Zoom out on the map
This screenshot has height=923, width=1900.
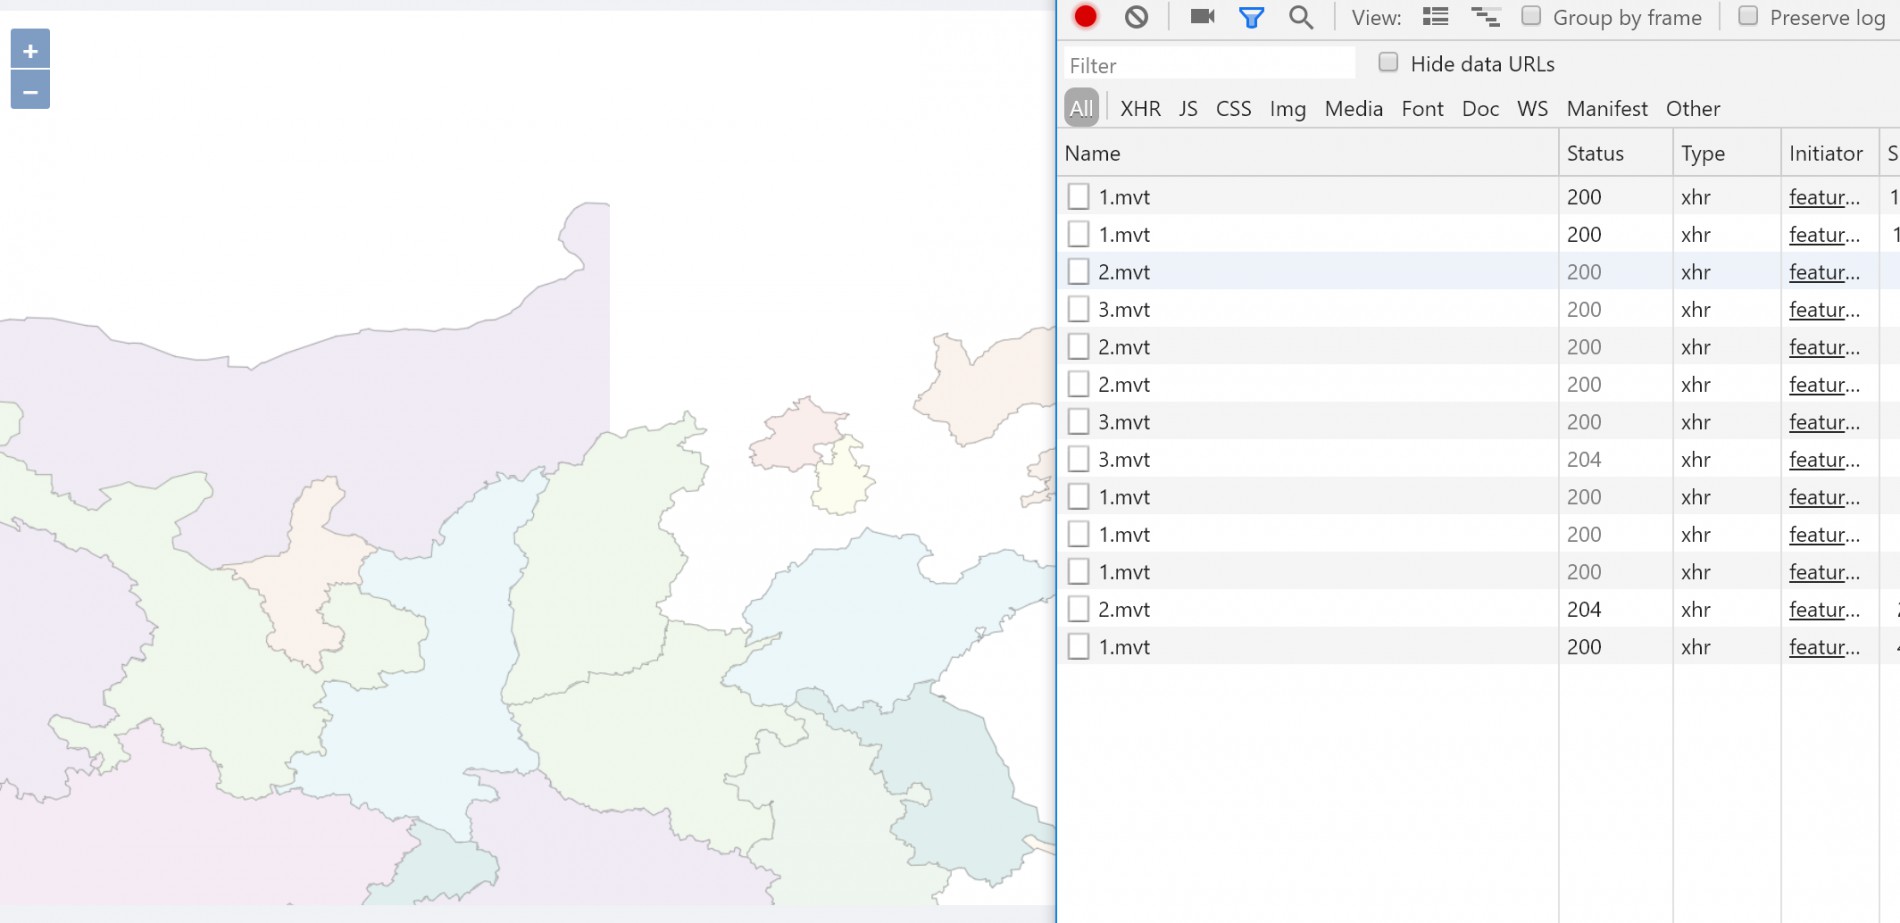click(30, 91)
